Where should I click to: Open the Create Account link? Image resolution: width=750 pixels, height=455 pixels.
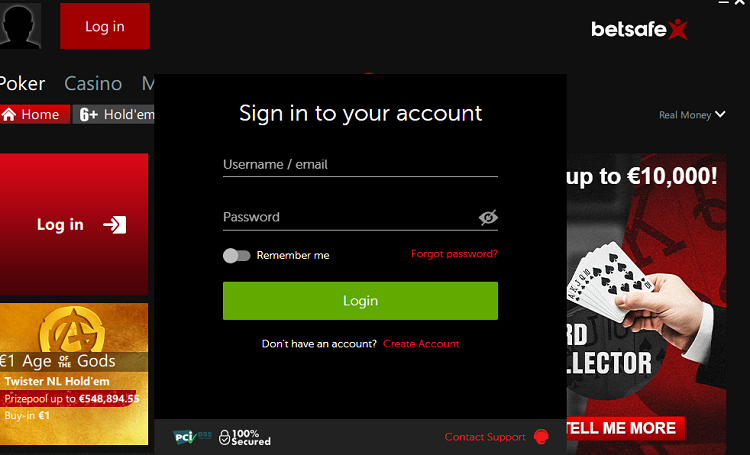[x=421, y=344]
